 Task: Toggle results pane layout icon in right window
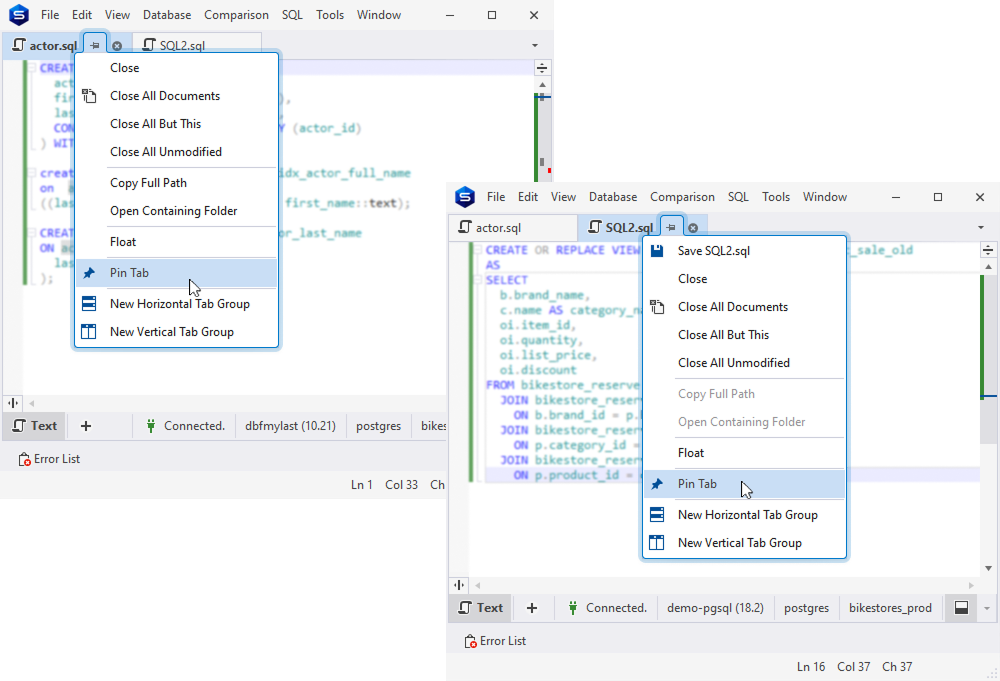pyautogui.click(x=961, y=608)
